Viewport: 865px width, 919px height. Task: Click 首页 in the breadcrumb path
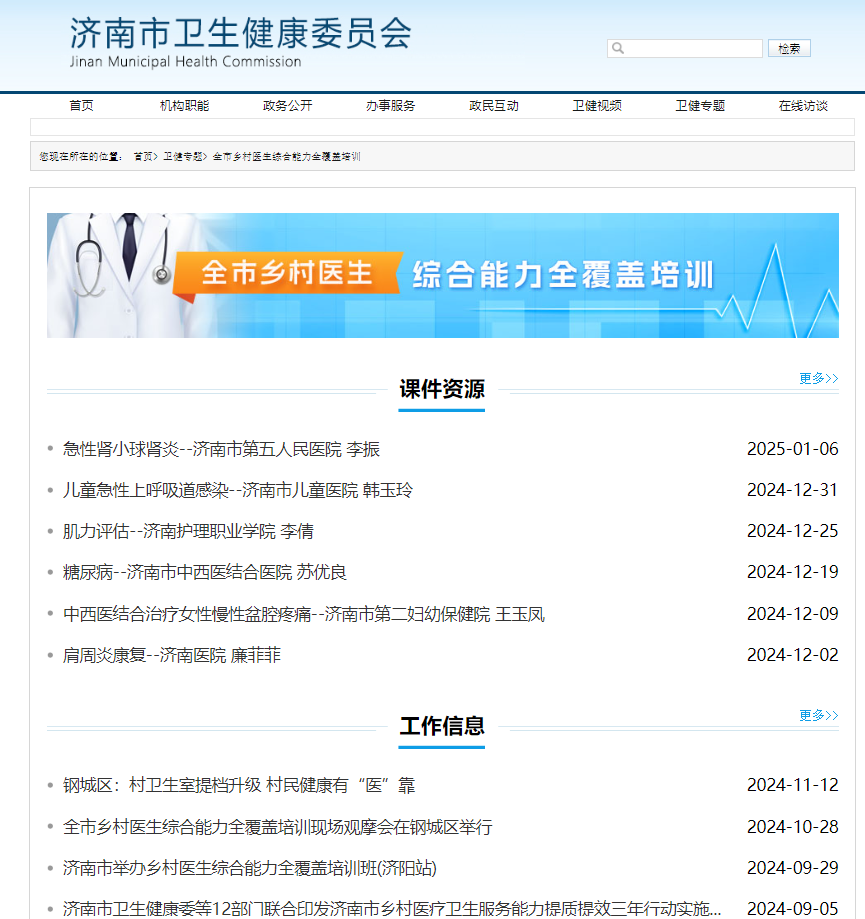143,157
